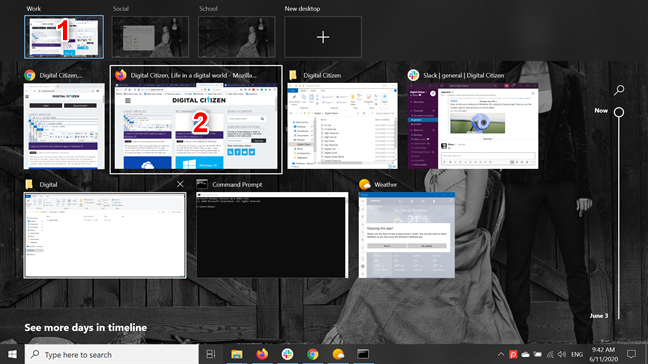Click the Task View taskbar button
Screen dimensions: 648x364
pyautogui.click(x=211, y=354)
